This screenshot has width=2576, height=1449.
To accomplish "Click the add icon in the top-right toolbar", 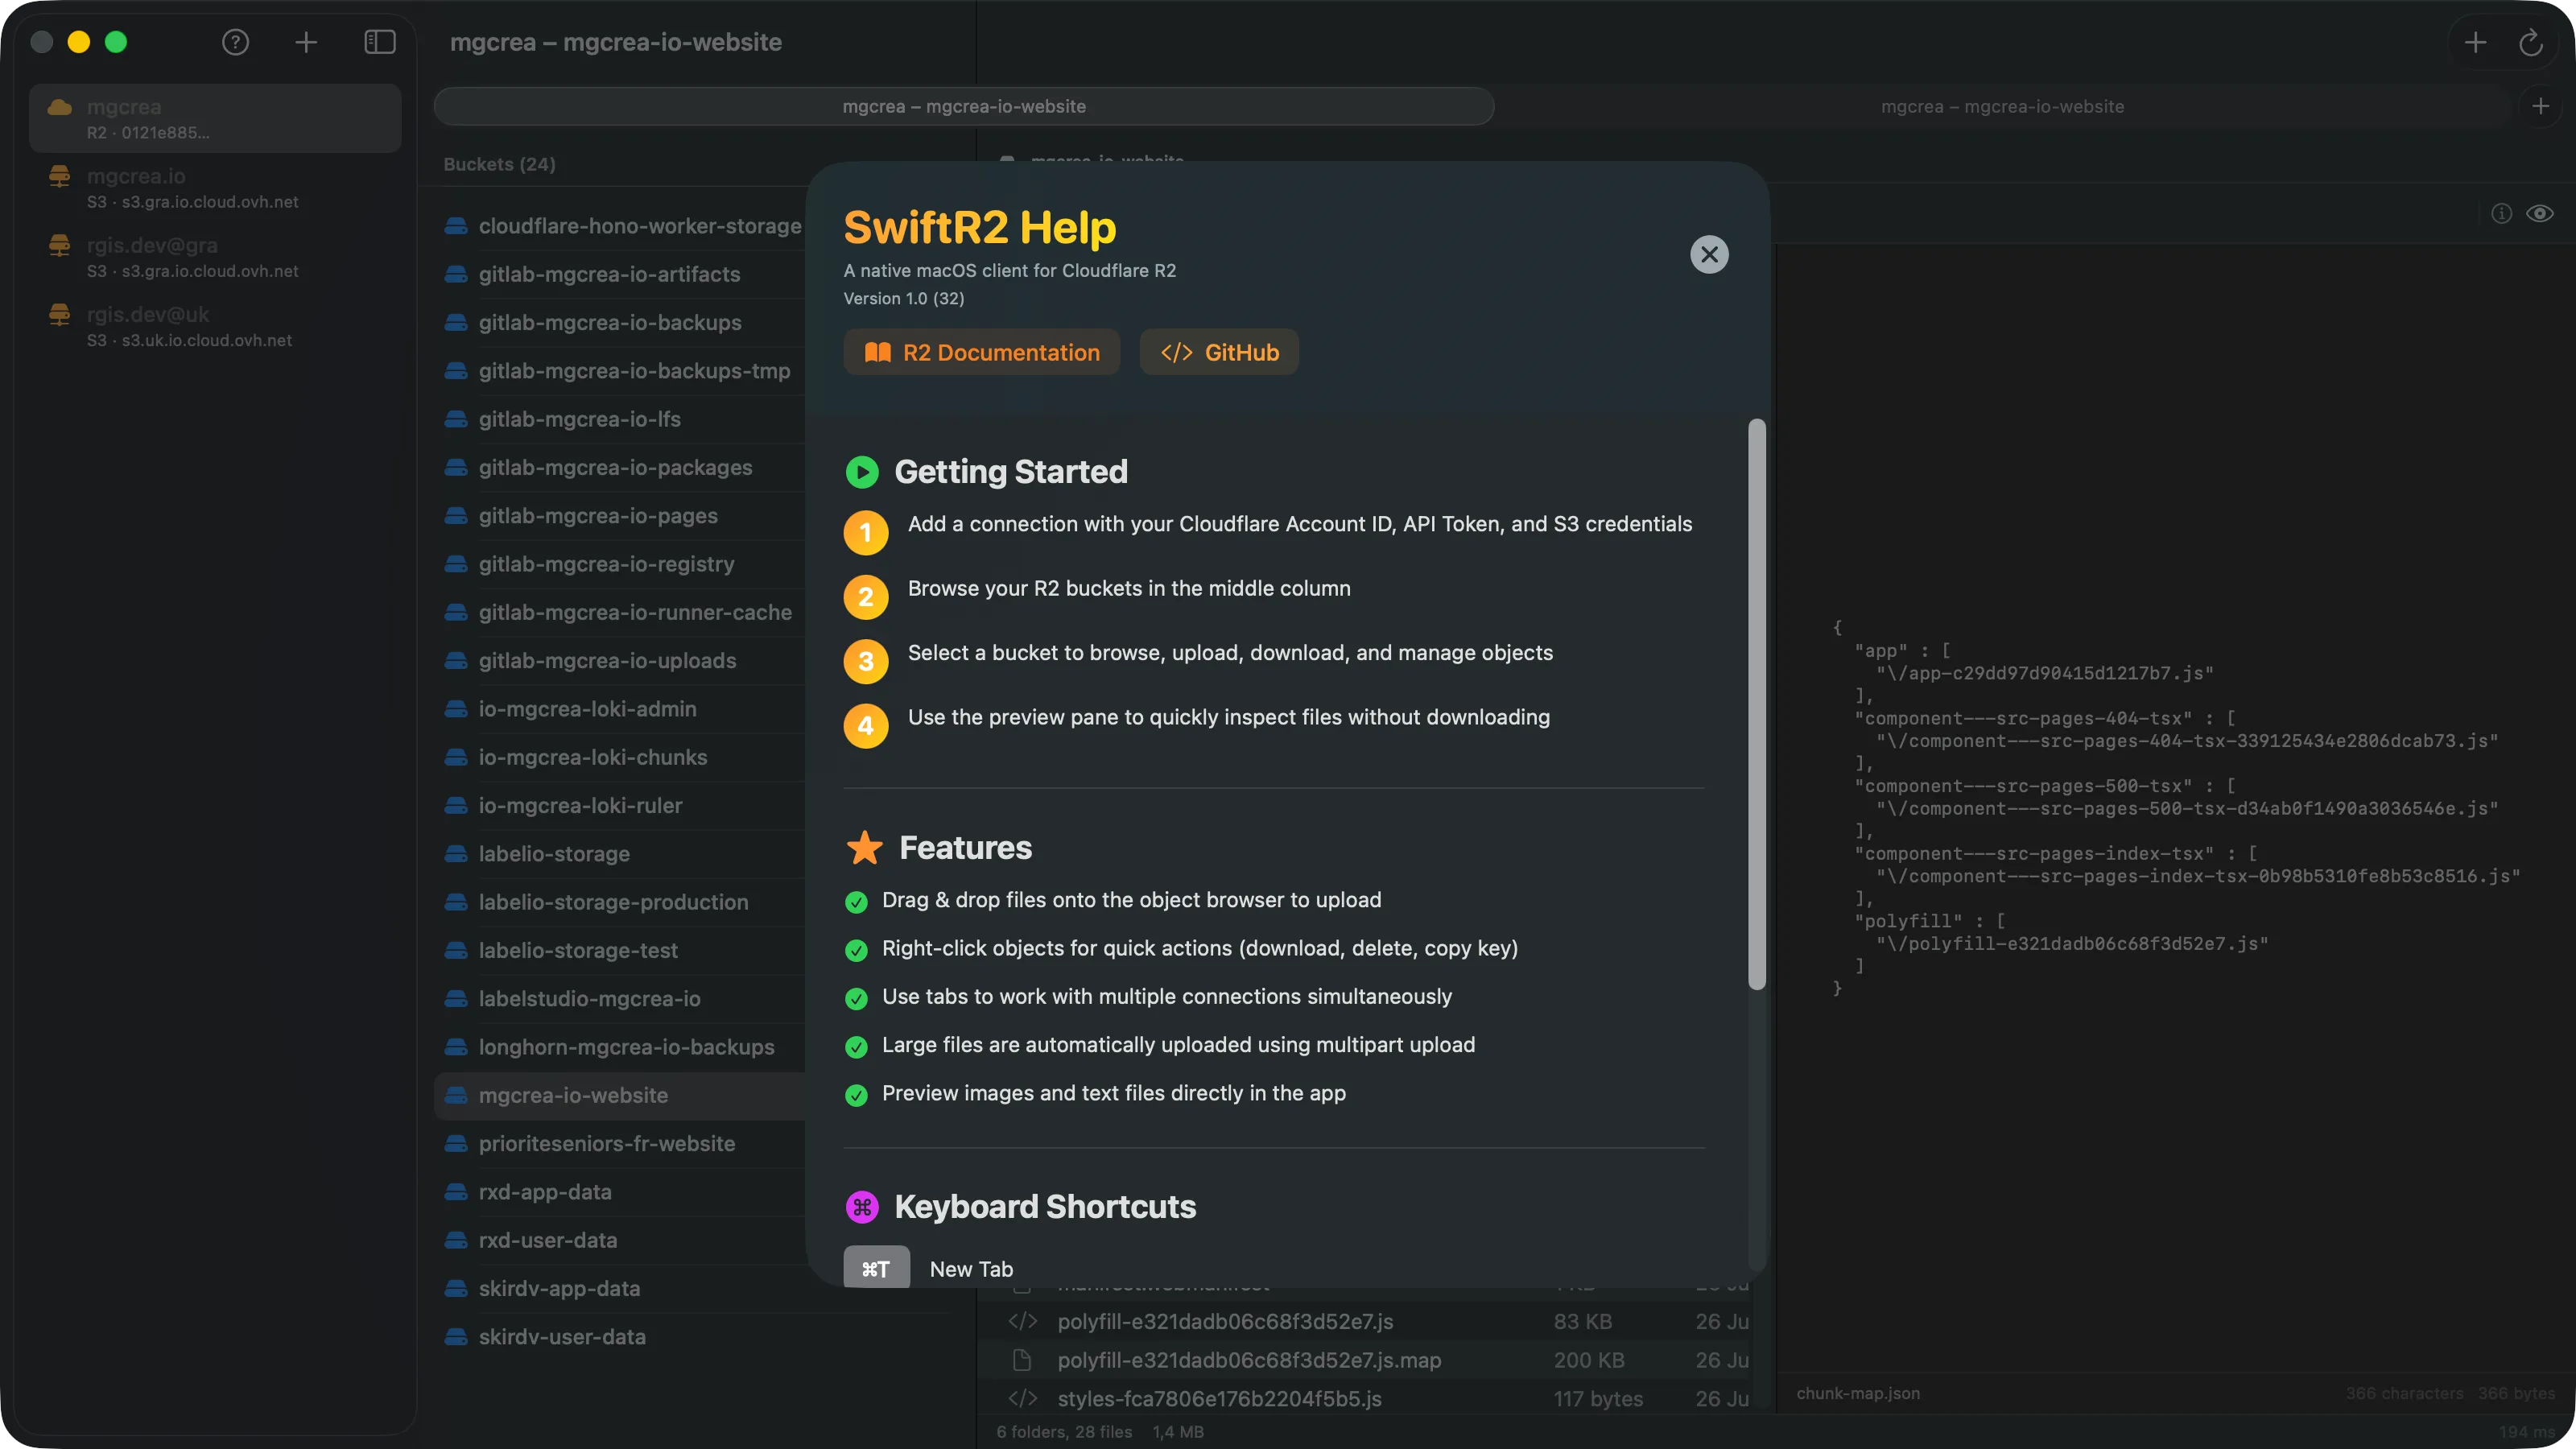I will [2475, 42].
